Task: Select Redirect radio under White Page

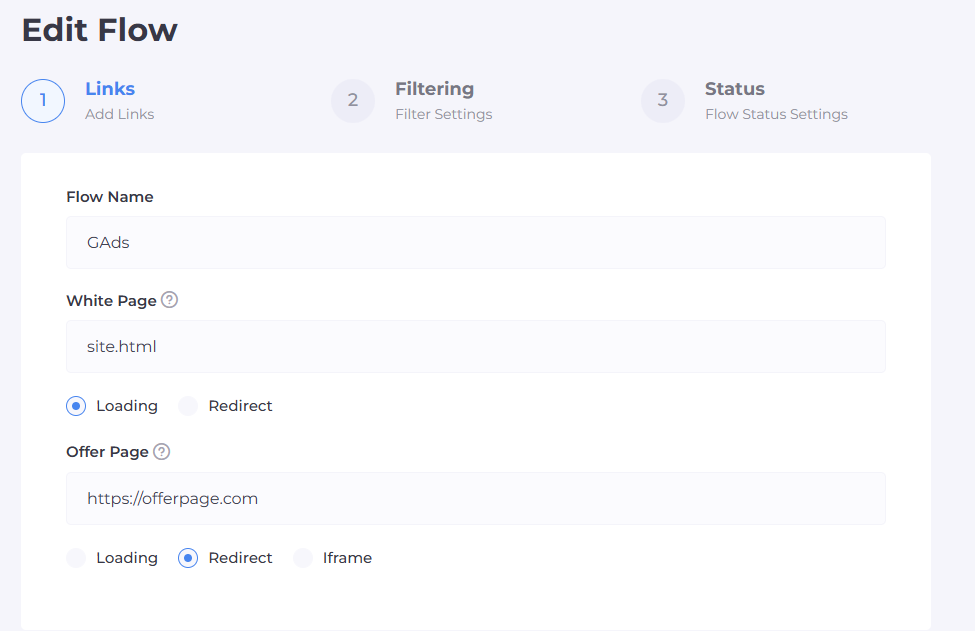Action: click(188, 406)
